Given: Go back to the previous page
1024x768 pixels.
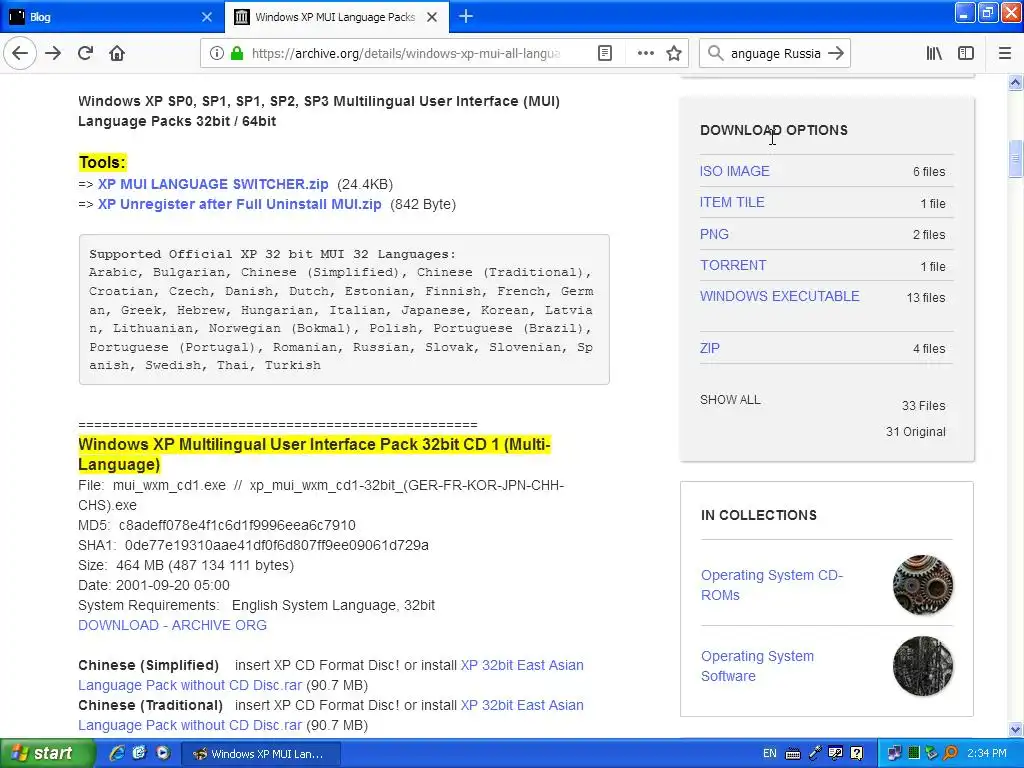Looking at the screenshot, I should 20,53.
